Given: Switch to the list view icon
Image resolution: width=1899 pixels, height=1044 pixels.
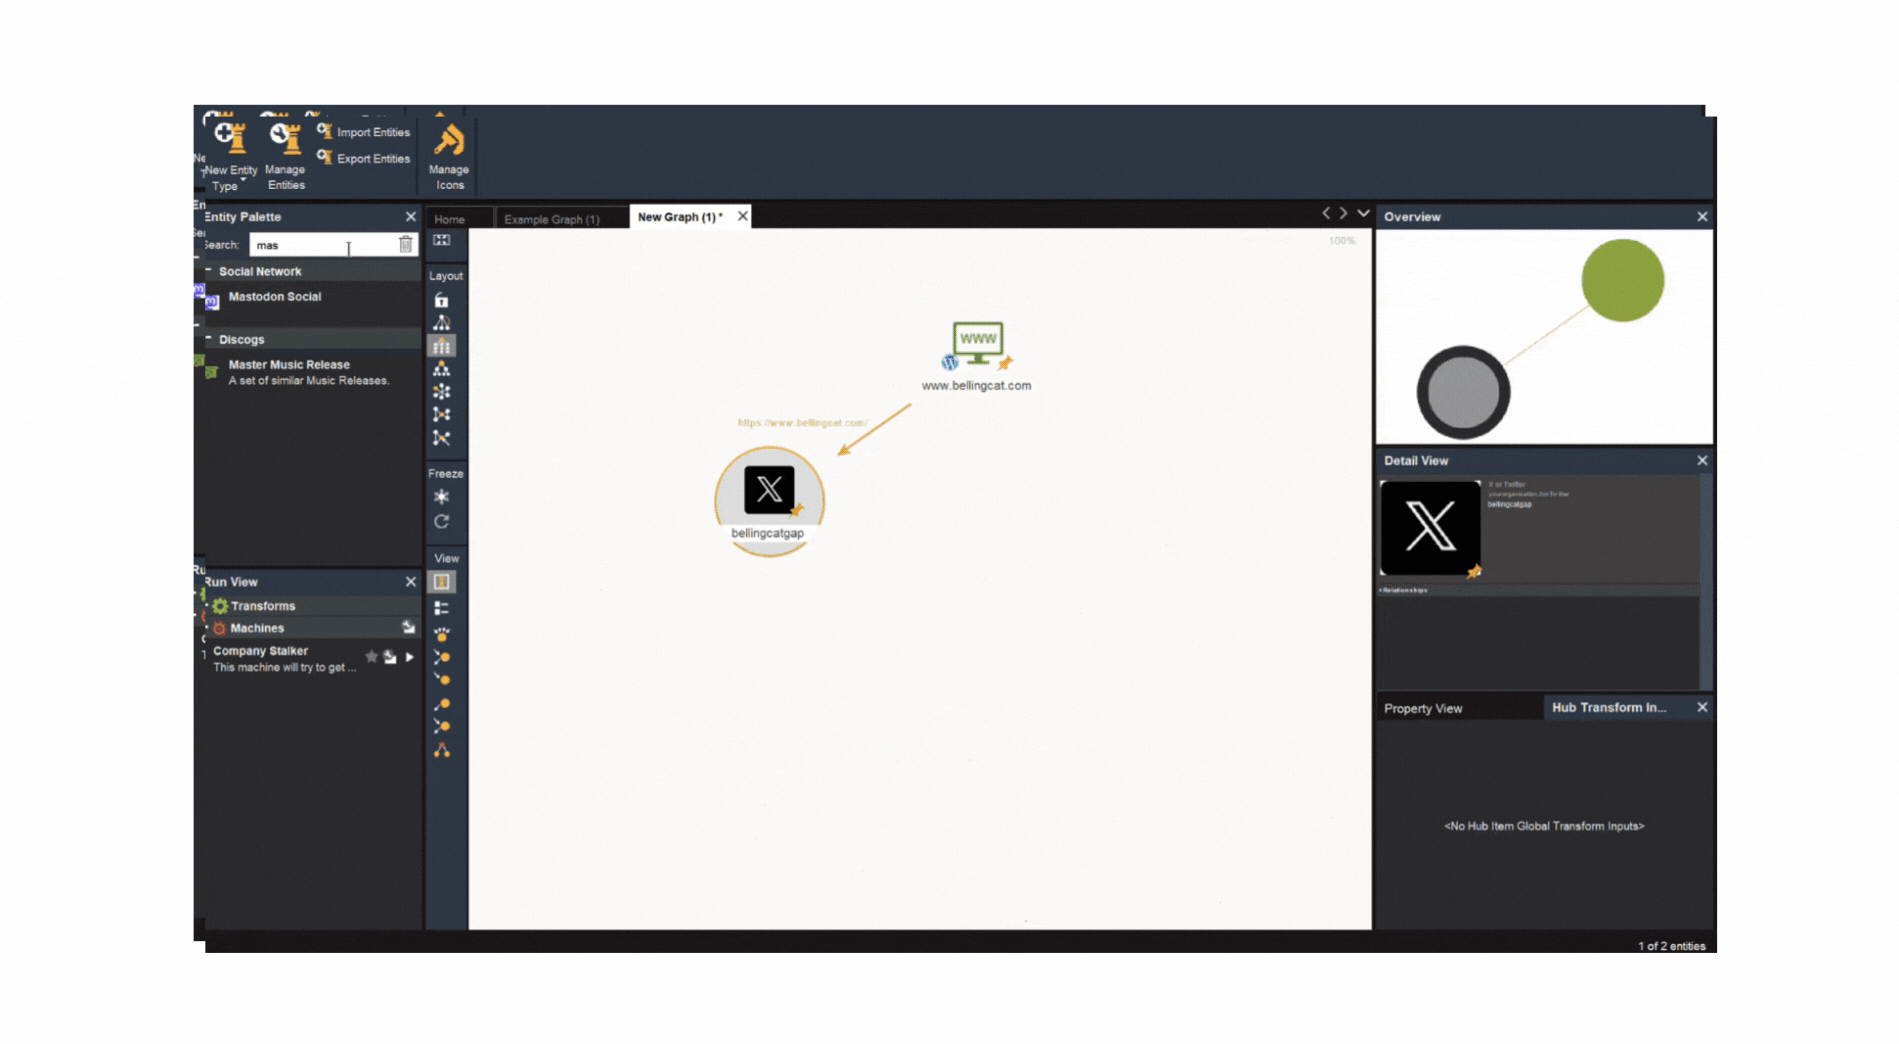Looking at the screenshot, I should tap(441, 608).
